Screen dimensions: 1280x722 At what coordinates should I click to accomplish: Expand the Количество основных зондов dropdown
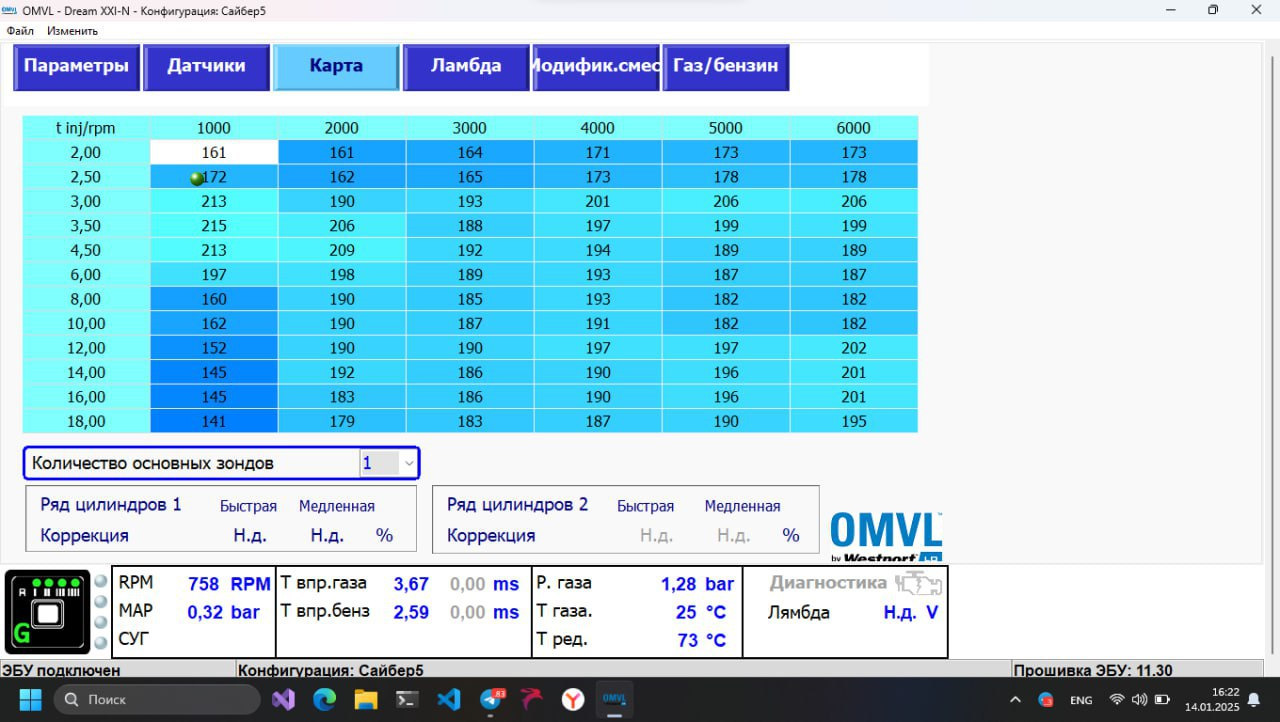(x=408, y=463)
